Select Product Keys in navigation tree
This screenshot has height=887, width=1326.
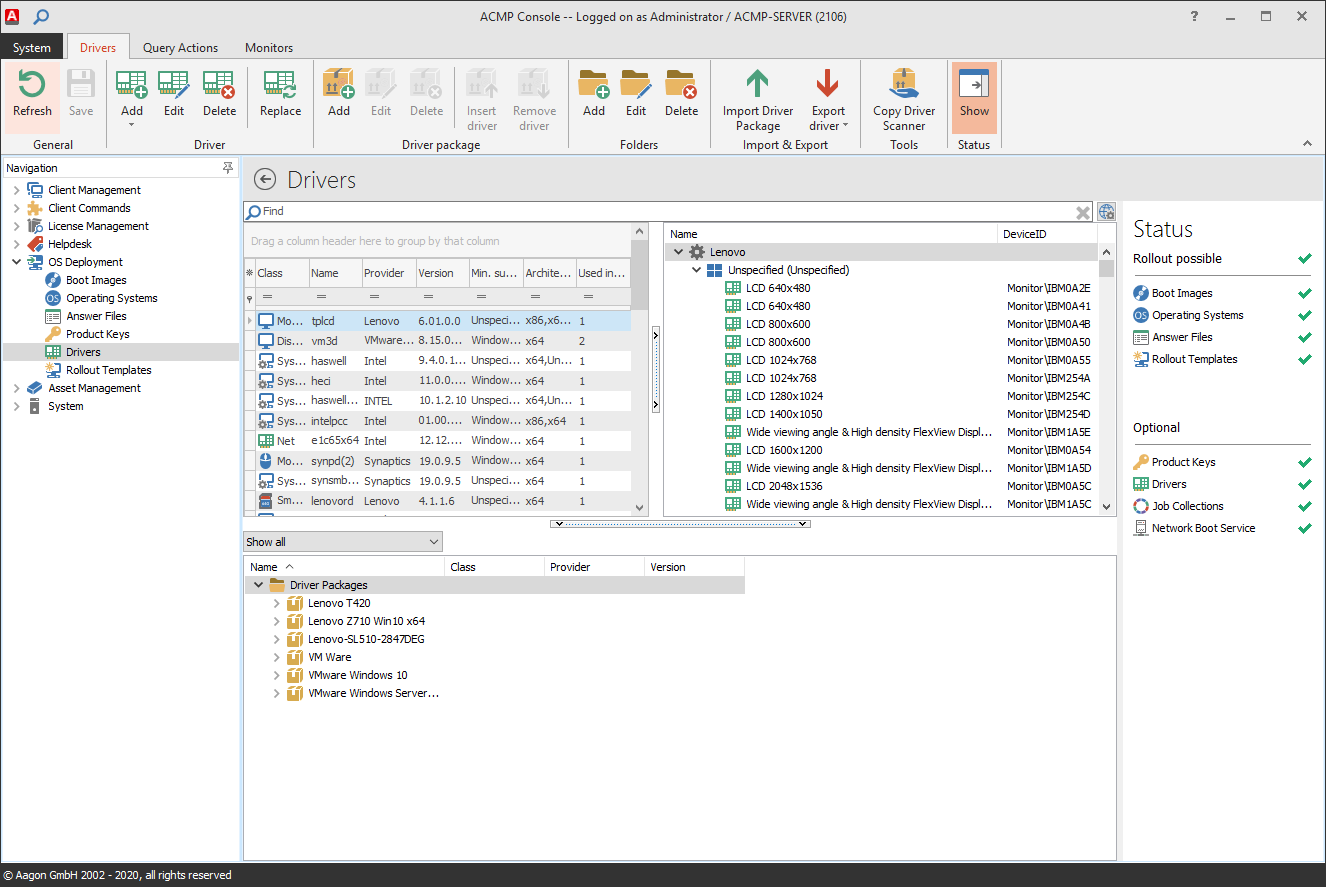click(x=97, y=334)
